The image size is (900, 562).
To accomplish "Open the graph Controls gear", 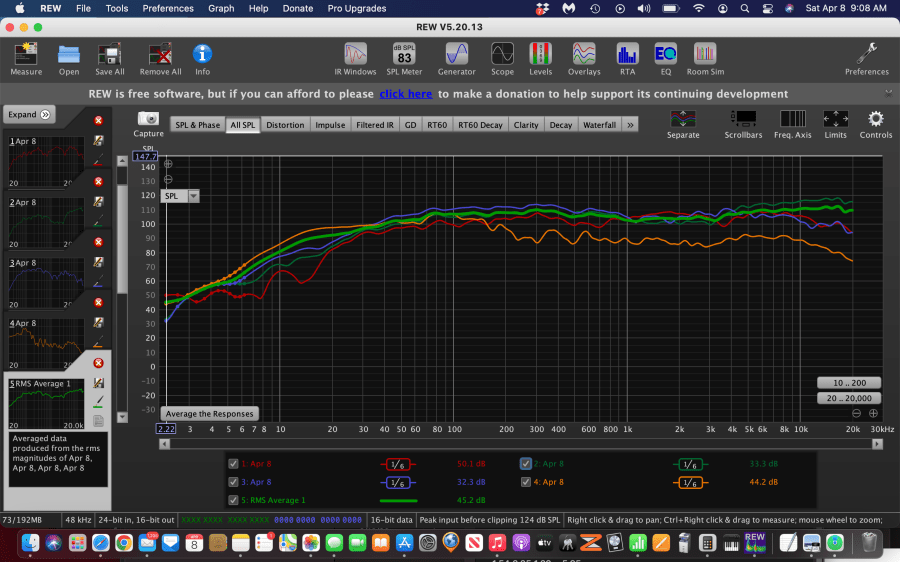I will (875, 125).
